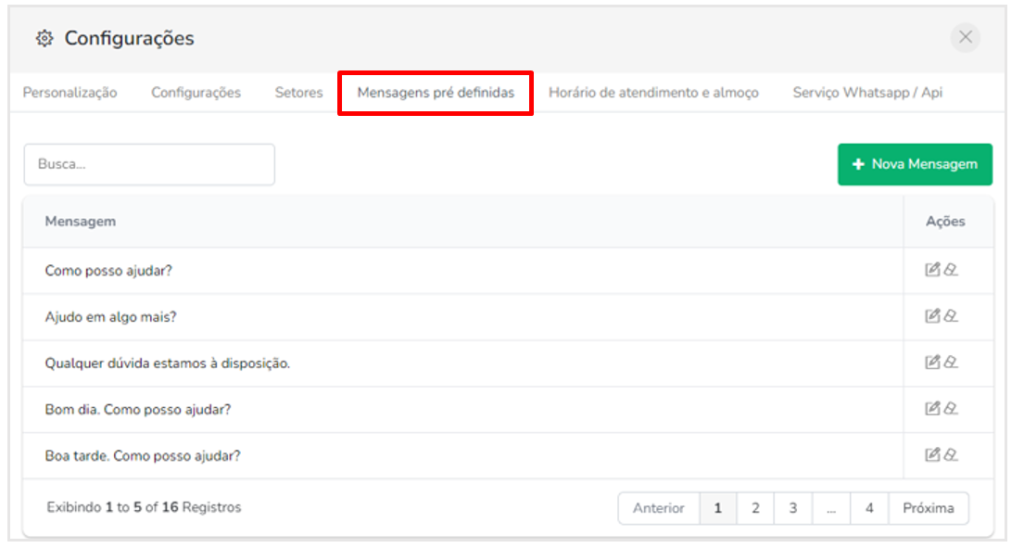Delete the 'Bom dia. Como posso ajudar?' message
This screenshot has height=548, width=1024.
[x=951, y=408]
